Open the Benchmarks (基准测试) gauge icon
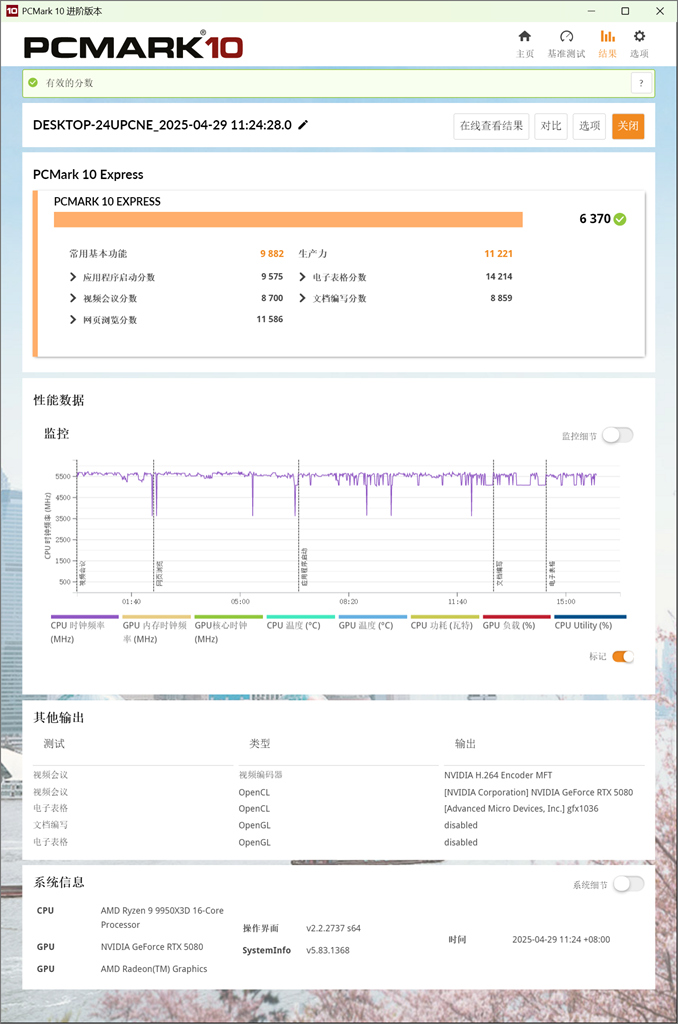The width and height of the screenshot is (678, 1024). pyautogui.click(x=566, y=37)
